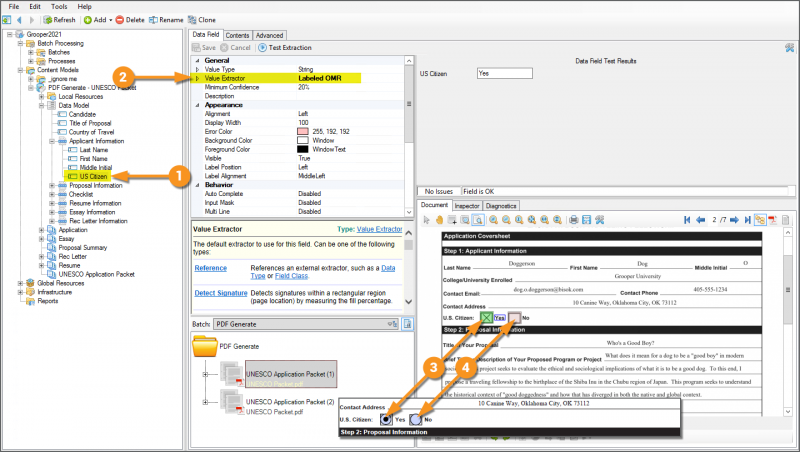Select UNESCO Application Packet (1) folder
800x452 pixels.
290,374
